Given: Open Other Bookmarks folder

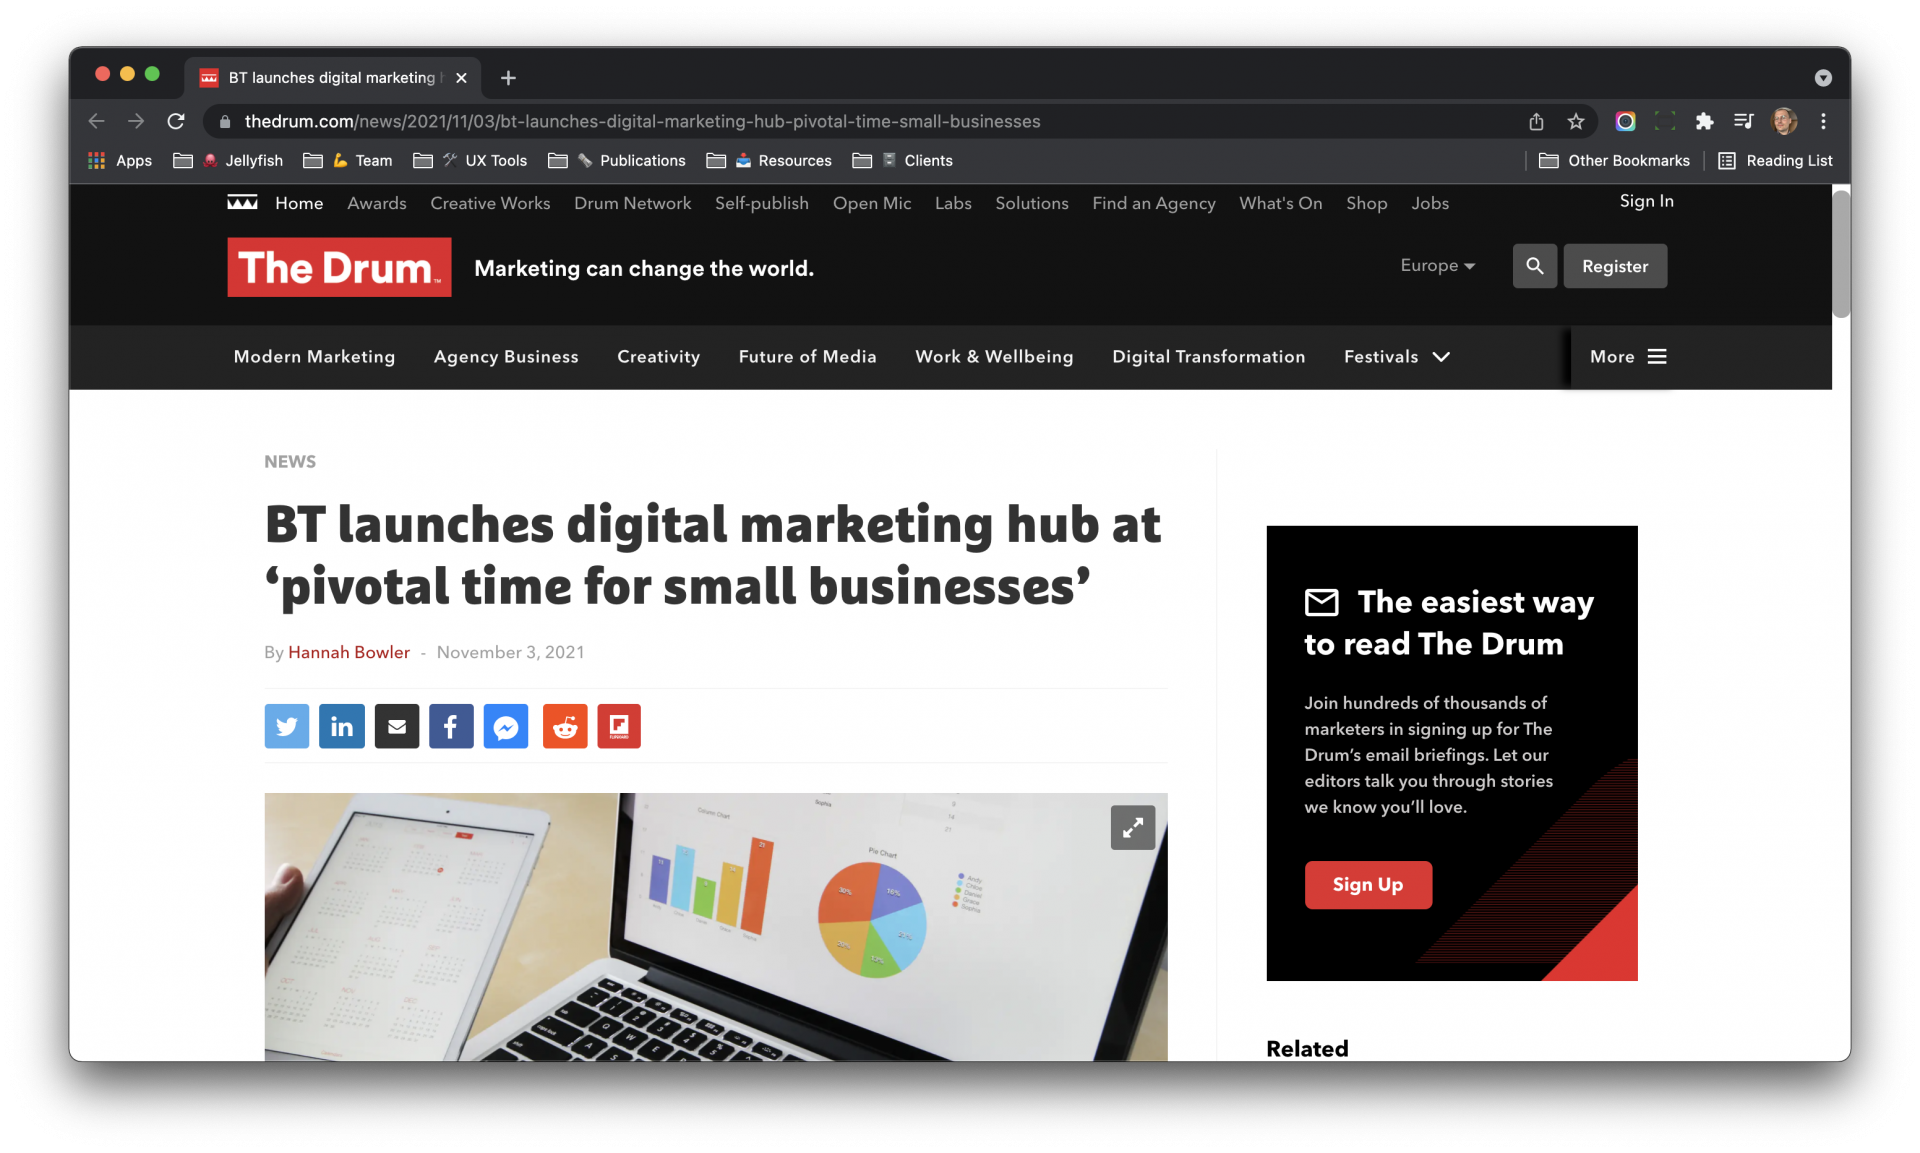Looking at the screenshot, I should (x=1614, y=160).
